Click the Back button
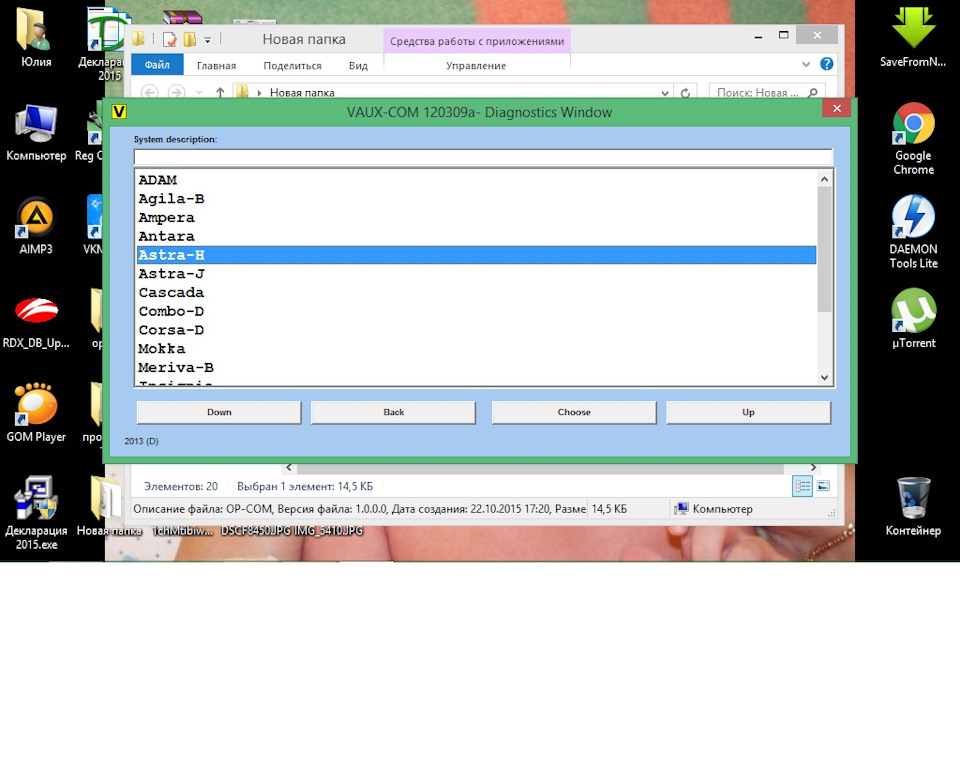 pyautogui.click(x=393, y=412)
